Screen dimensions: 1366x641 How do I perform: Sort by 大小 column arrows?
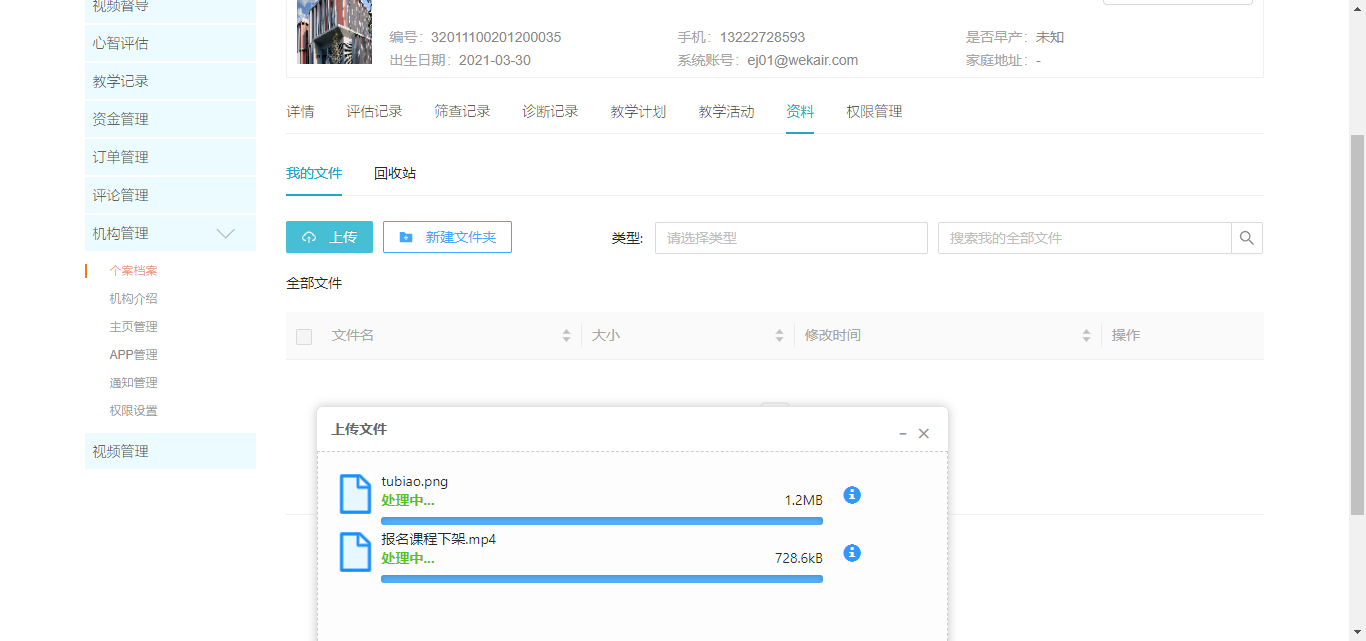point(779,336)
